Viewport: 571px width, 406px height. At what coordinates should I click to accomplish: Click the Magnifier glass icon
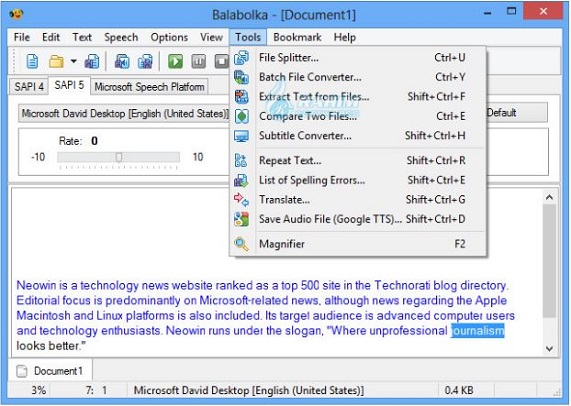click(x=241, y=244)
